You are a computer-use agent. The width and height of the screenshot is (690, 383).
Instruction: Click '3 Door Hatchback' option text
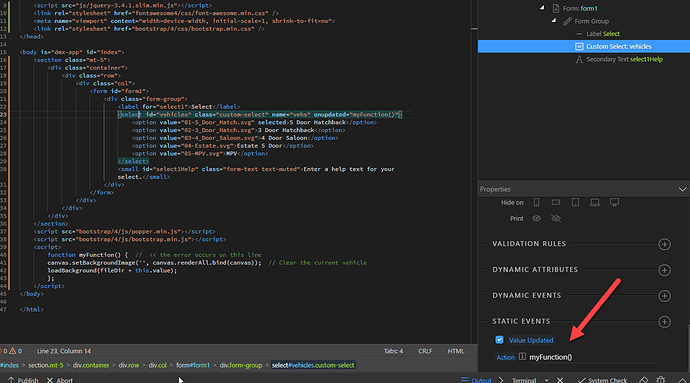pos(286,130)
